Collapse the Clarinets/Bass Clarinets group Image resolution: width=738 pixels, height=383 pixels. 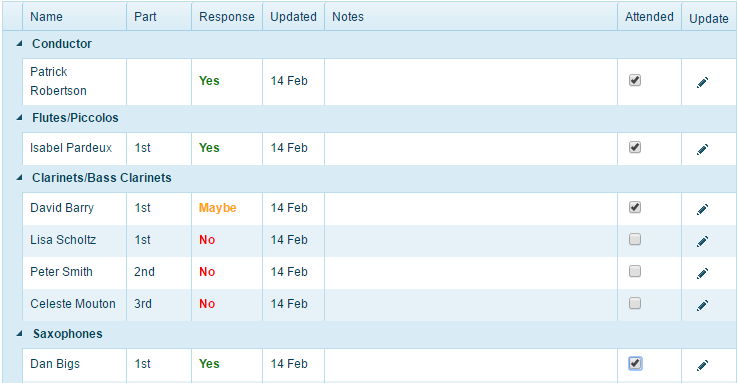click(x=19, y=177)
